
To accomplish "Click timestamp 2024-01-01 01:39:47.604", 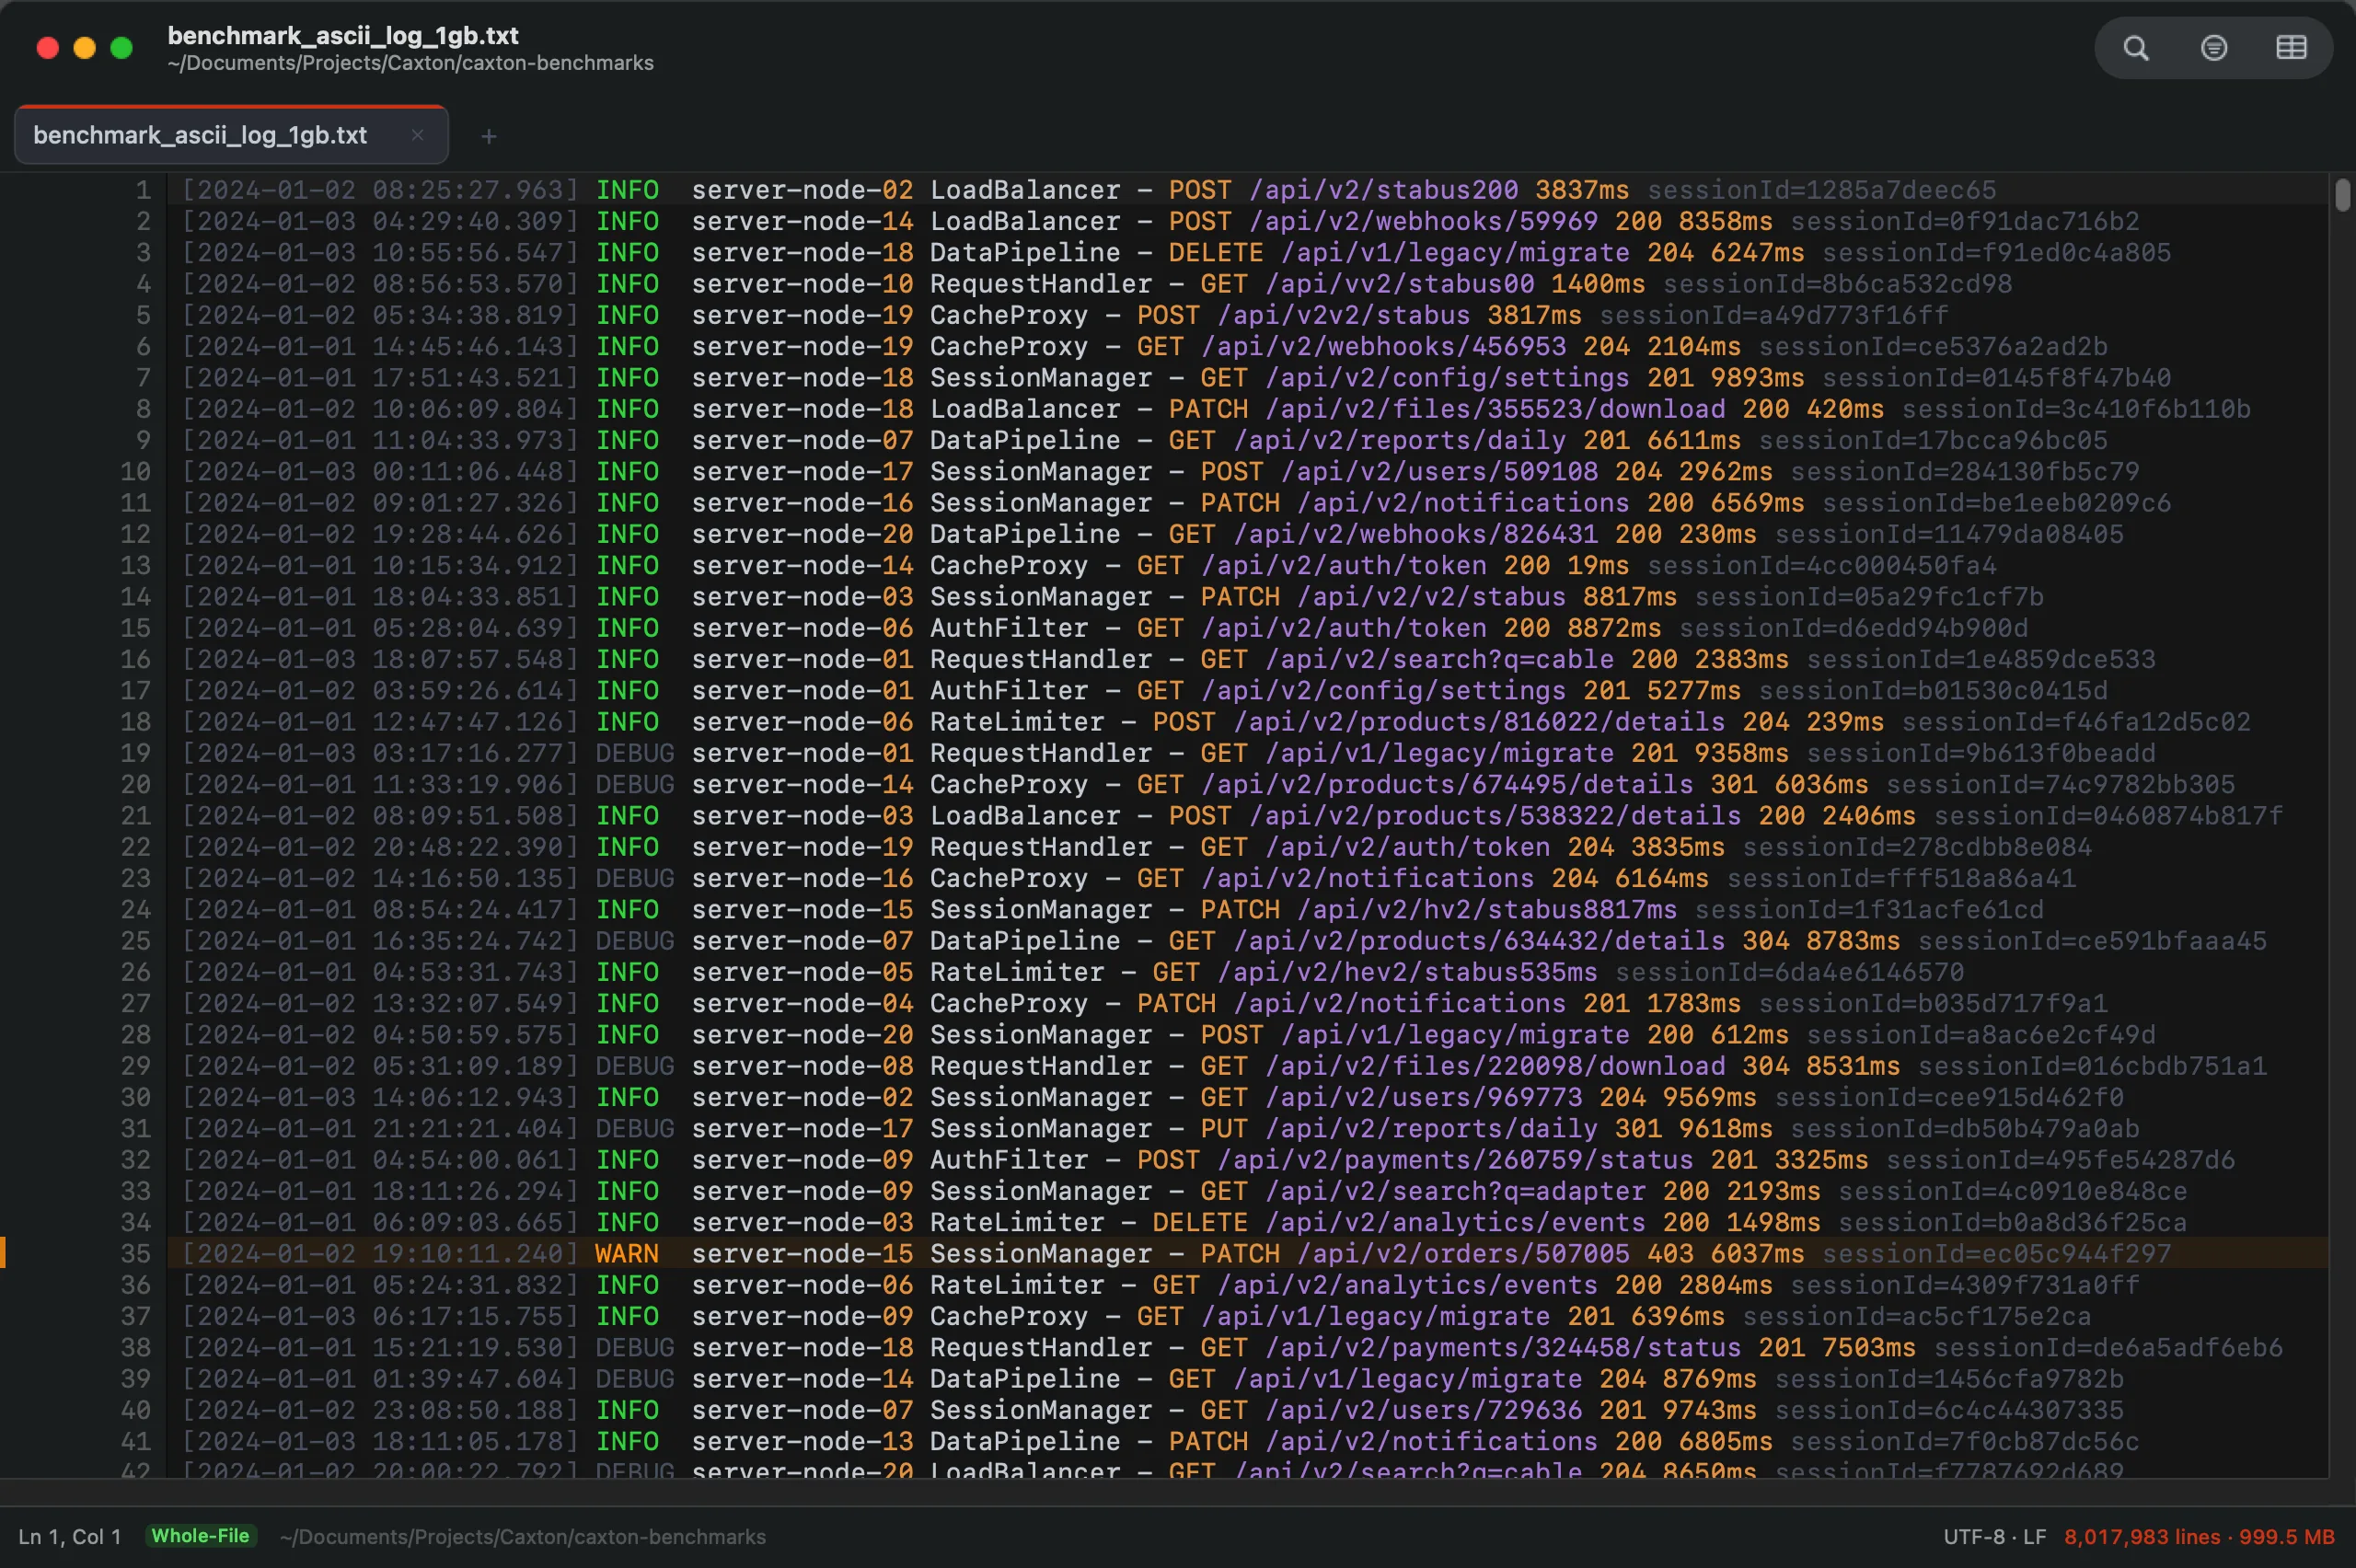I will pyautogui.click(x=380, y=1378).
